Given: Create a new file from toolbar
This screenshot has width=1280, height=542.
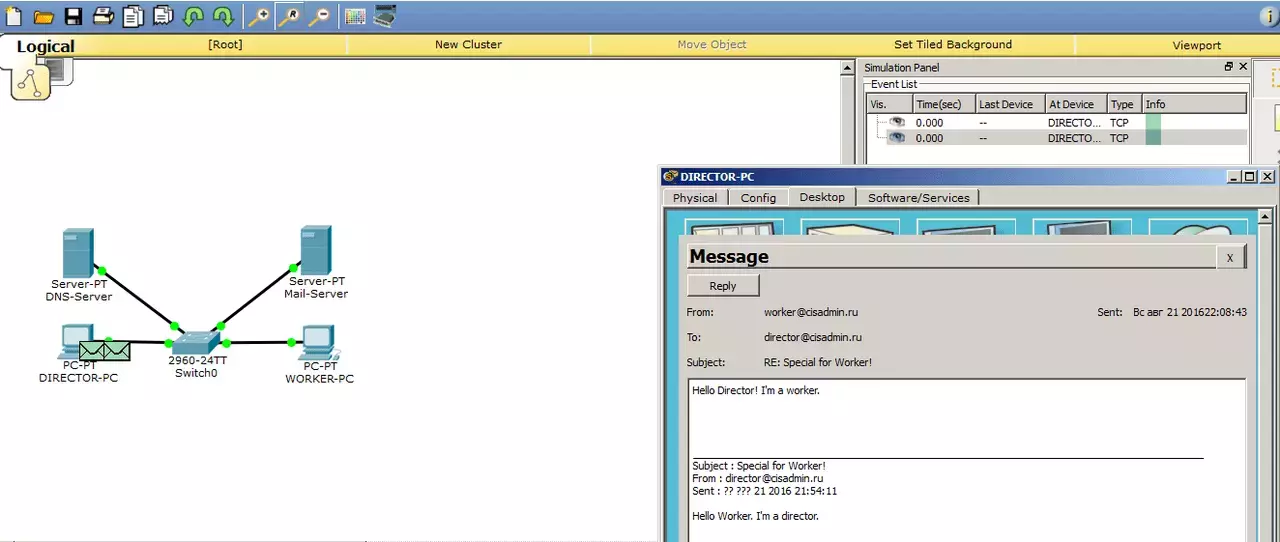Looking at the screenshot, I should pos(13,16).
